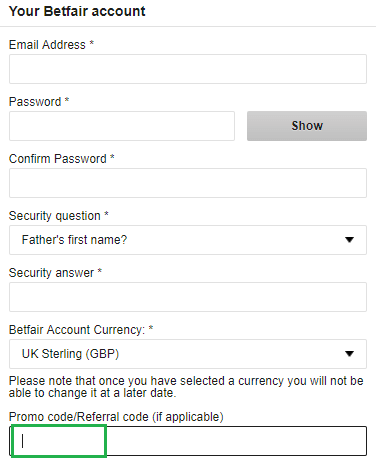This screenshot has width=376, height=462.
Task: Focus the Password input box
Action: point(122,126)
